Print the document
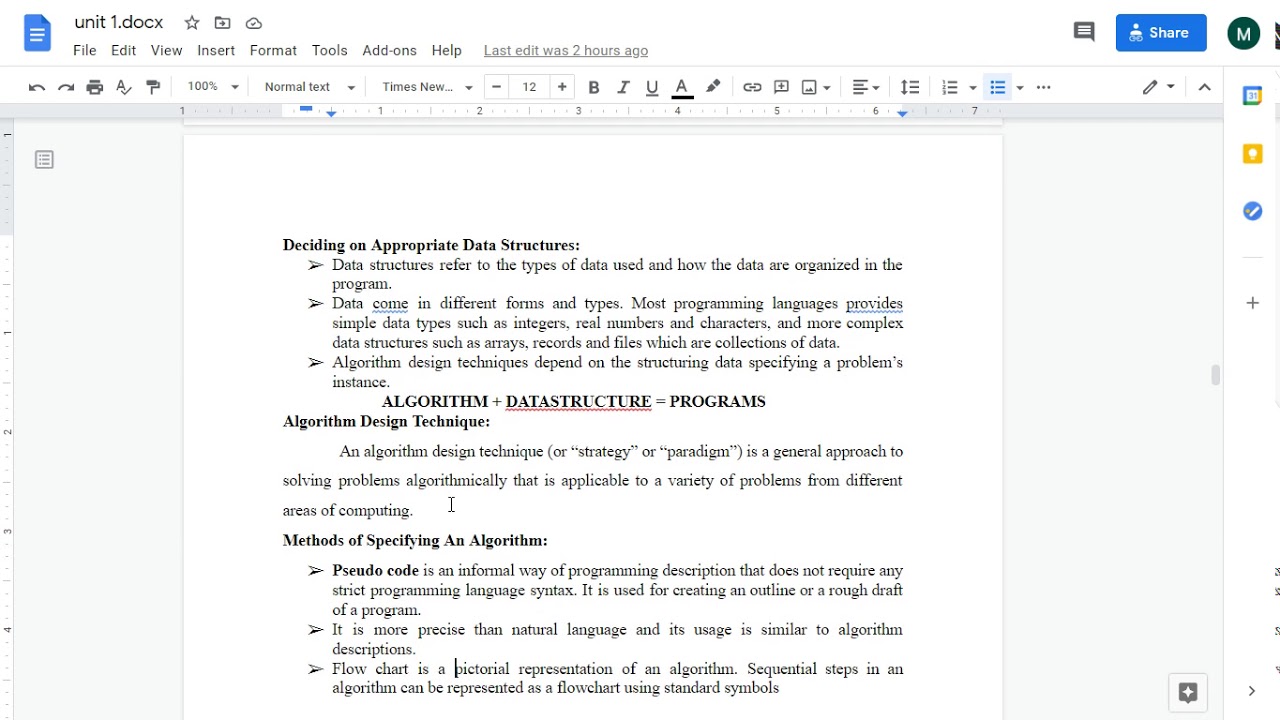 pyautogui.click(x=95, y=87)
